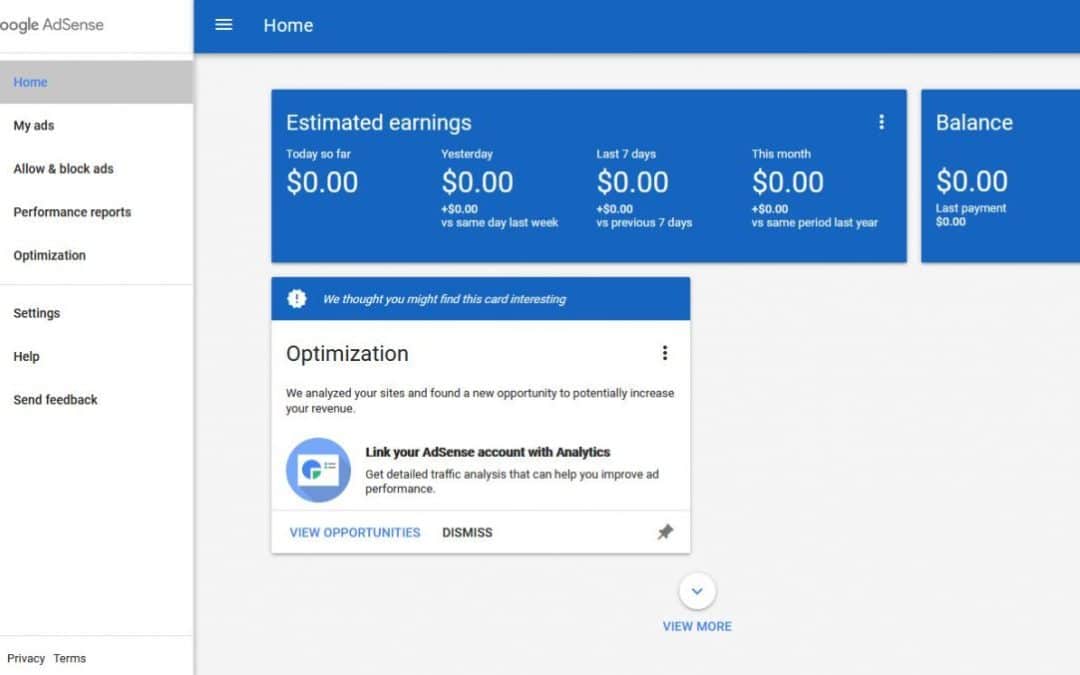Click VIEW OPPORTUNITIES in the Optimization card
Viewport: 1080px width, 675px height.
point(352,532)
